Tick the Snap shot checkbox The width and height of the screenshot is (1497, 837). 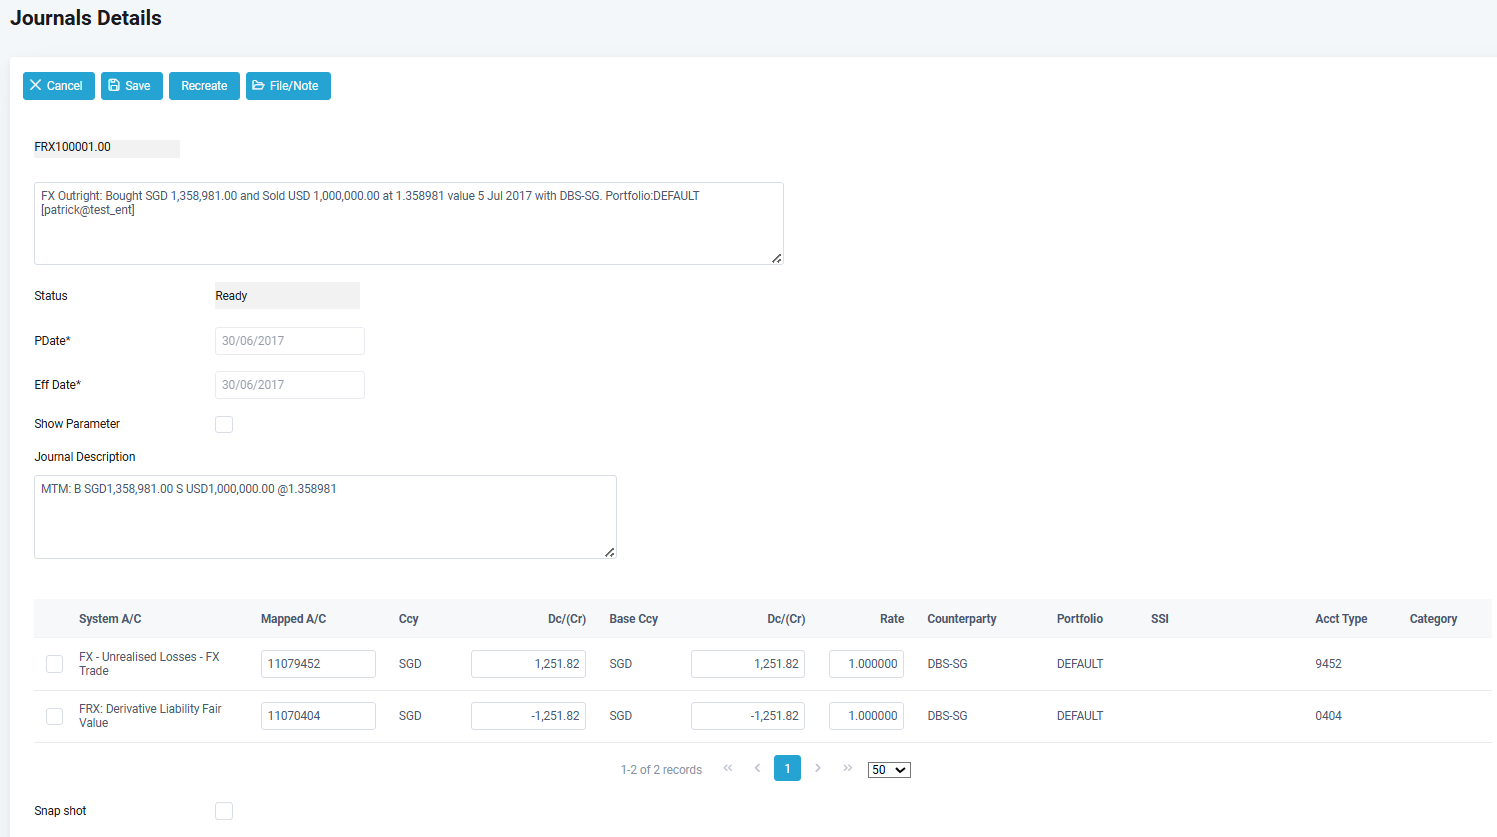pyautogui.click(x=224, y=811)
